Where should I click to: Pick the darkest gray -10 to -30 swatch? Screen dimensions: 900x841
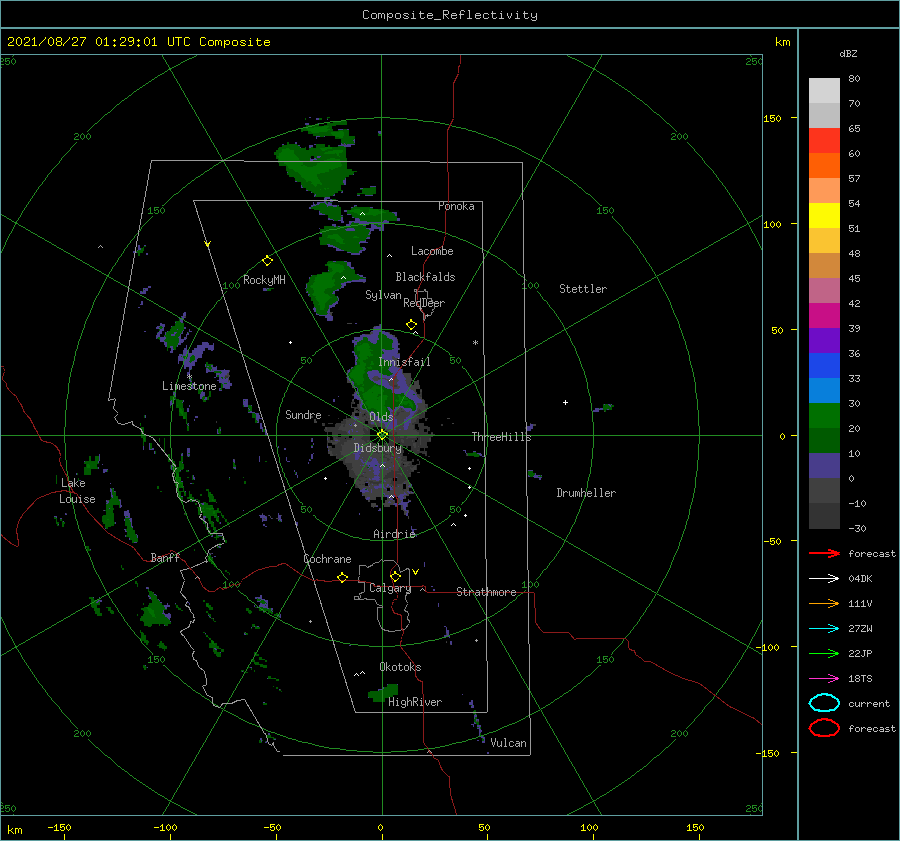(824, 516)
